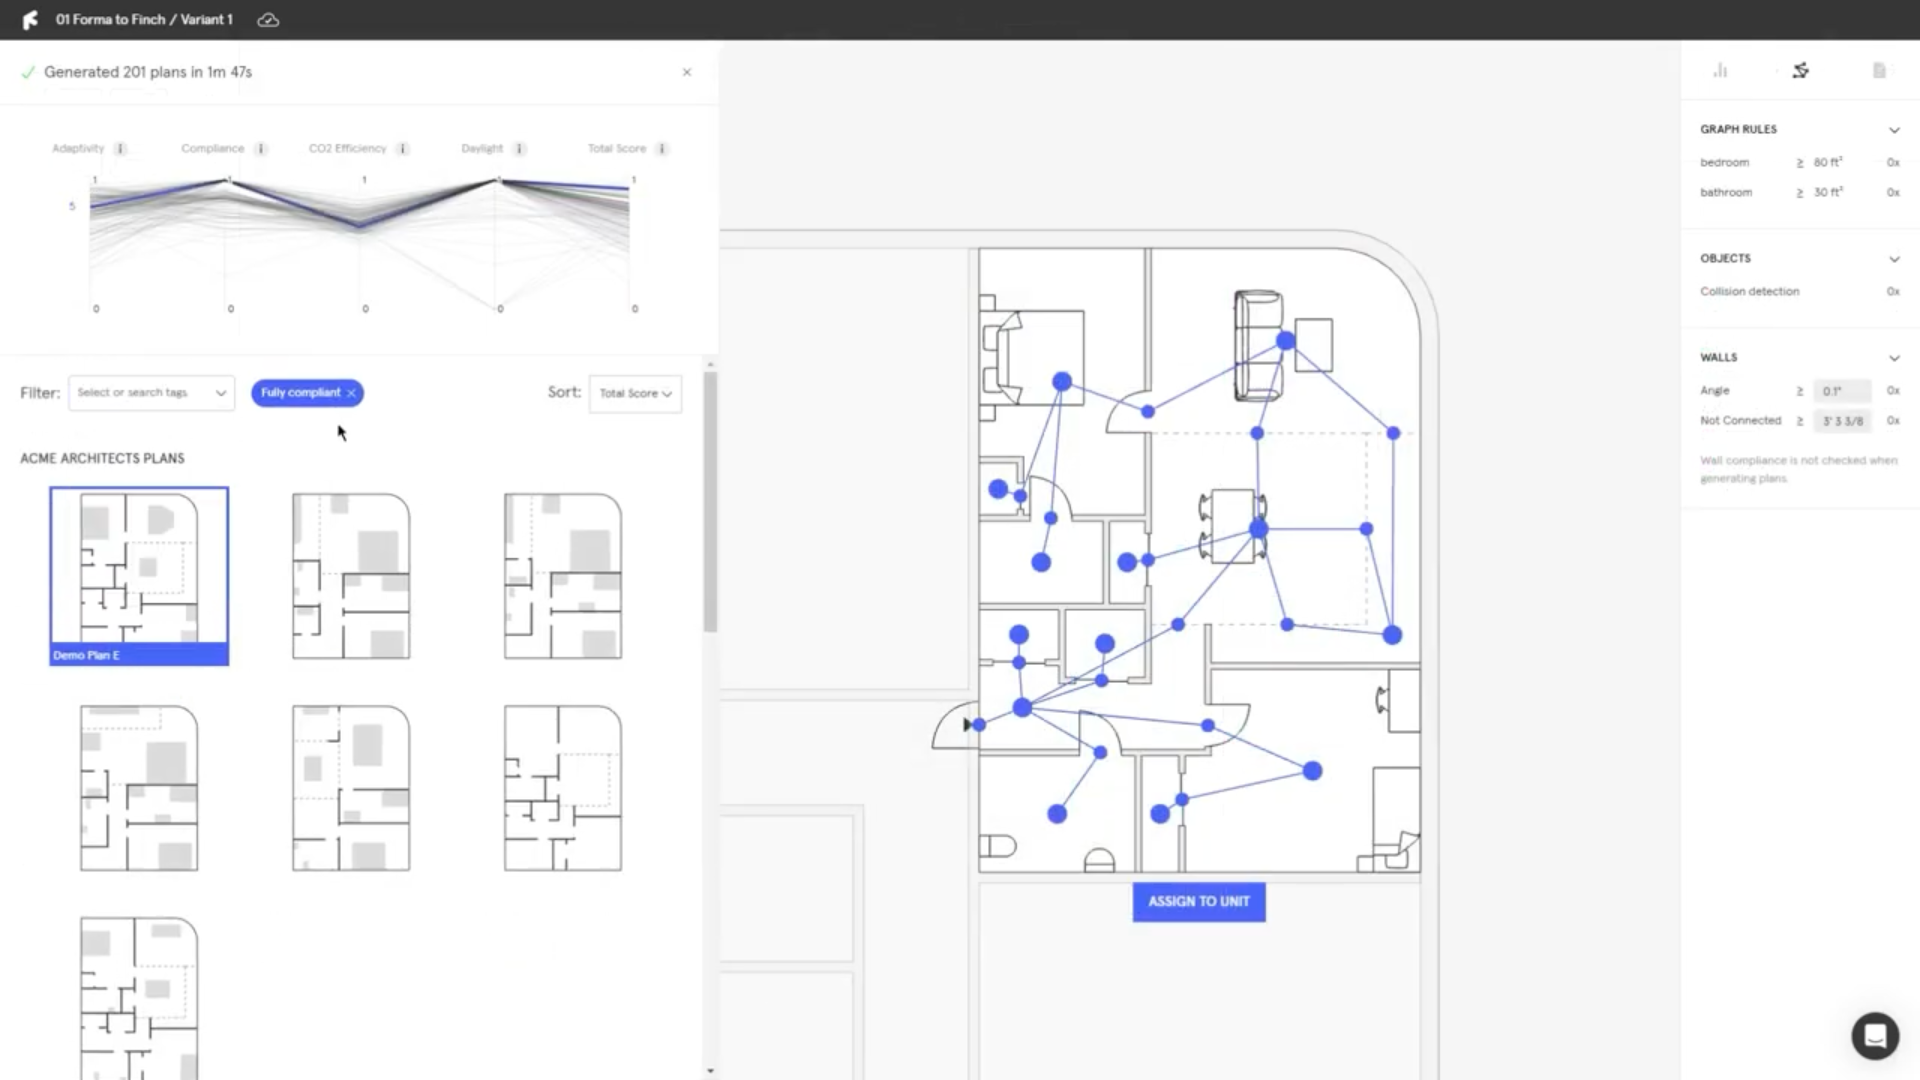Click the Not Connected value field
Screen dimensions: 1920x1080
(x=1842, y=421)
